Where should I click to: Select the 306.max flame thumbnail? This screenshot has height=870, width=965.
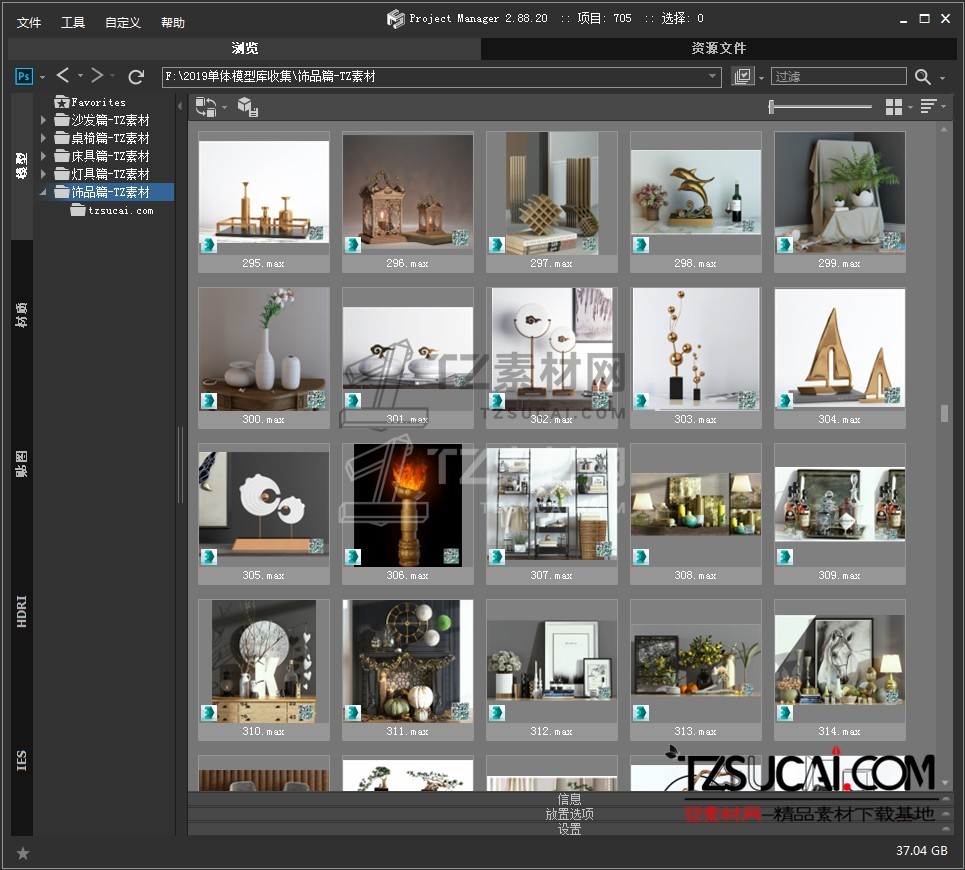pos(408,505)
